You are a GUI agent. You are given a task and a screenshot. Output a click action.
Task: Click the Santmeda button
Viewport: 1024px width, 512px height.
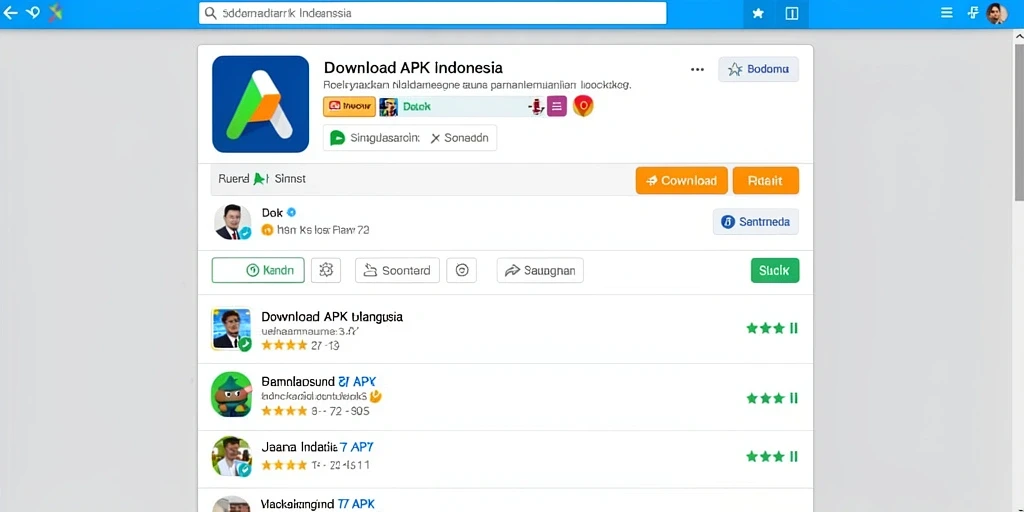(x=756, y=222)
